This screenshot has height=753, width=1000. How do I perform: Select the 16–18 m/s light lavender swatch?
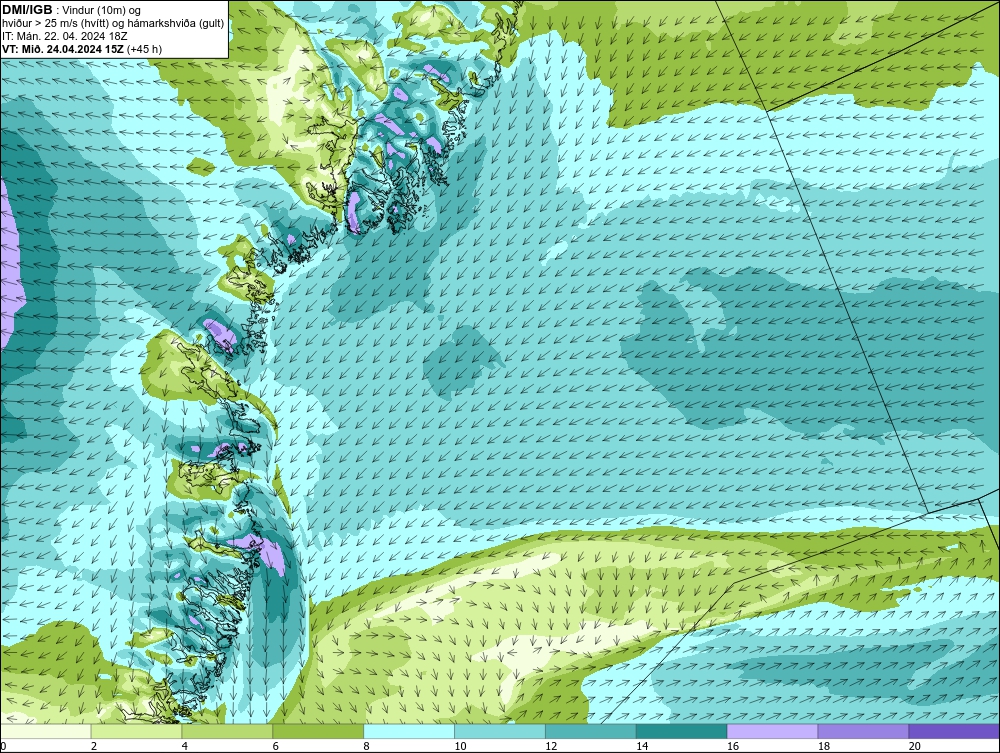point(772,732)
